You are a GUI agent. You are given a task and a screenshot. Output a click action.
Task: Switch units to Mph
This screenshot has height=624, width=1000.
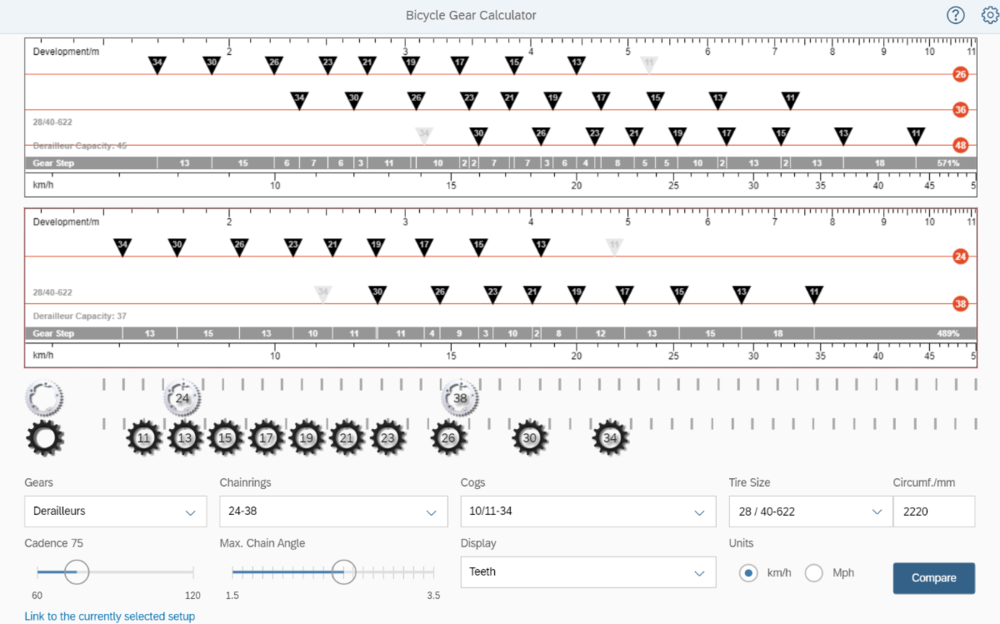pyautogui.click(x=814, y=573)
